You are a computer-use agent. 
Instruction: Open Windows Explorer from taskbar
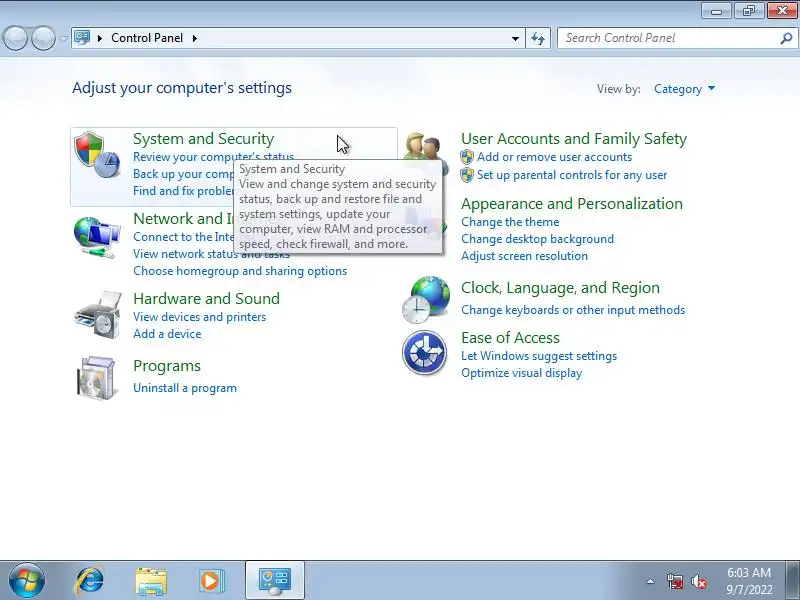tap(151, 581)
